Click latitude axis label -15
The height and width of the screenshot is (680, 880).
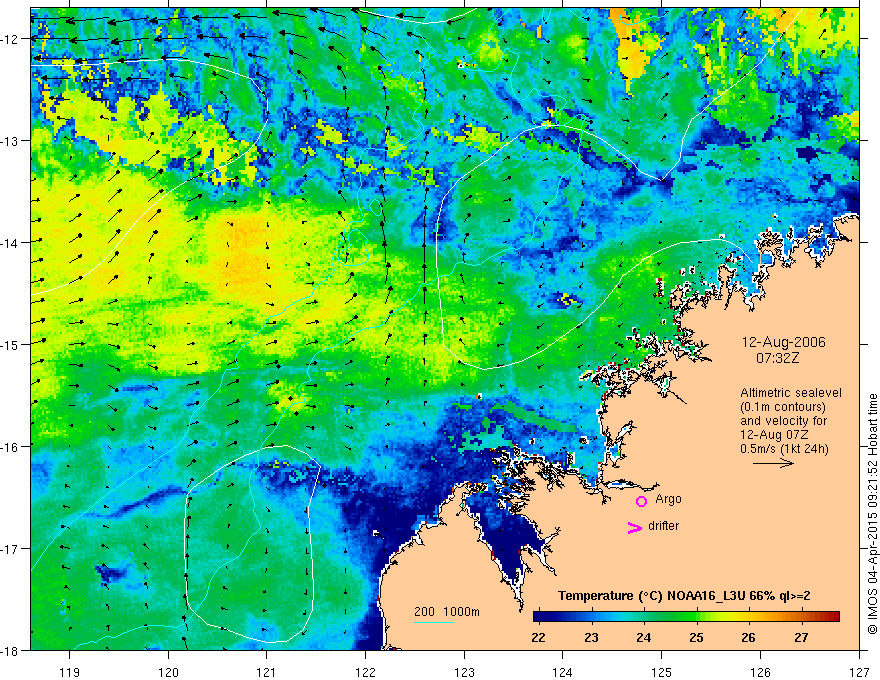coord(11,344)
